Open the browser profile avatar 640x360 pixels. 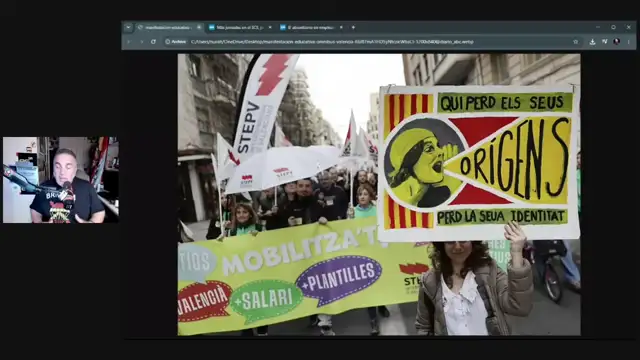click(617, 42)
